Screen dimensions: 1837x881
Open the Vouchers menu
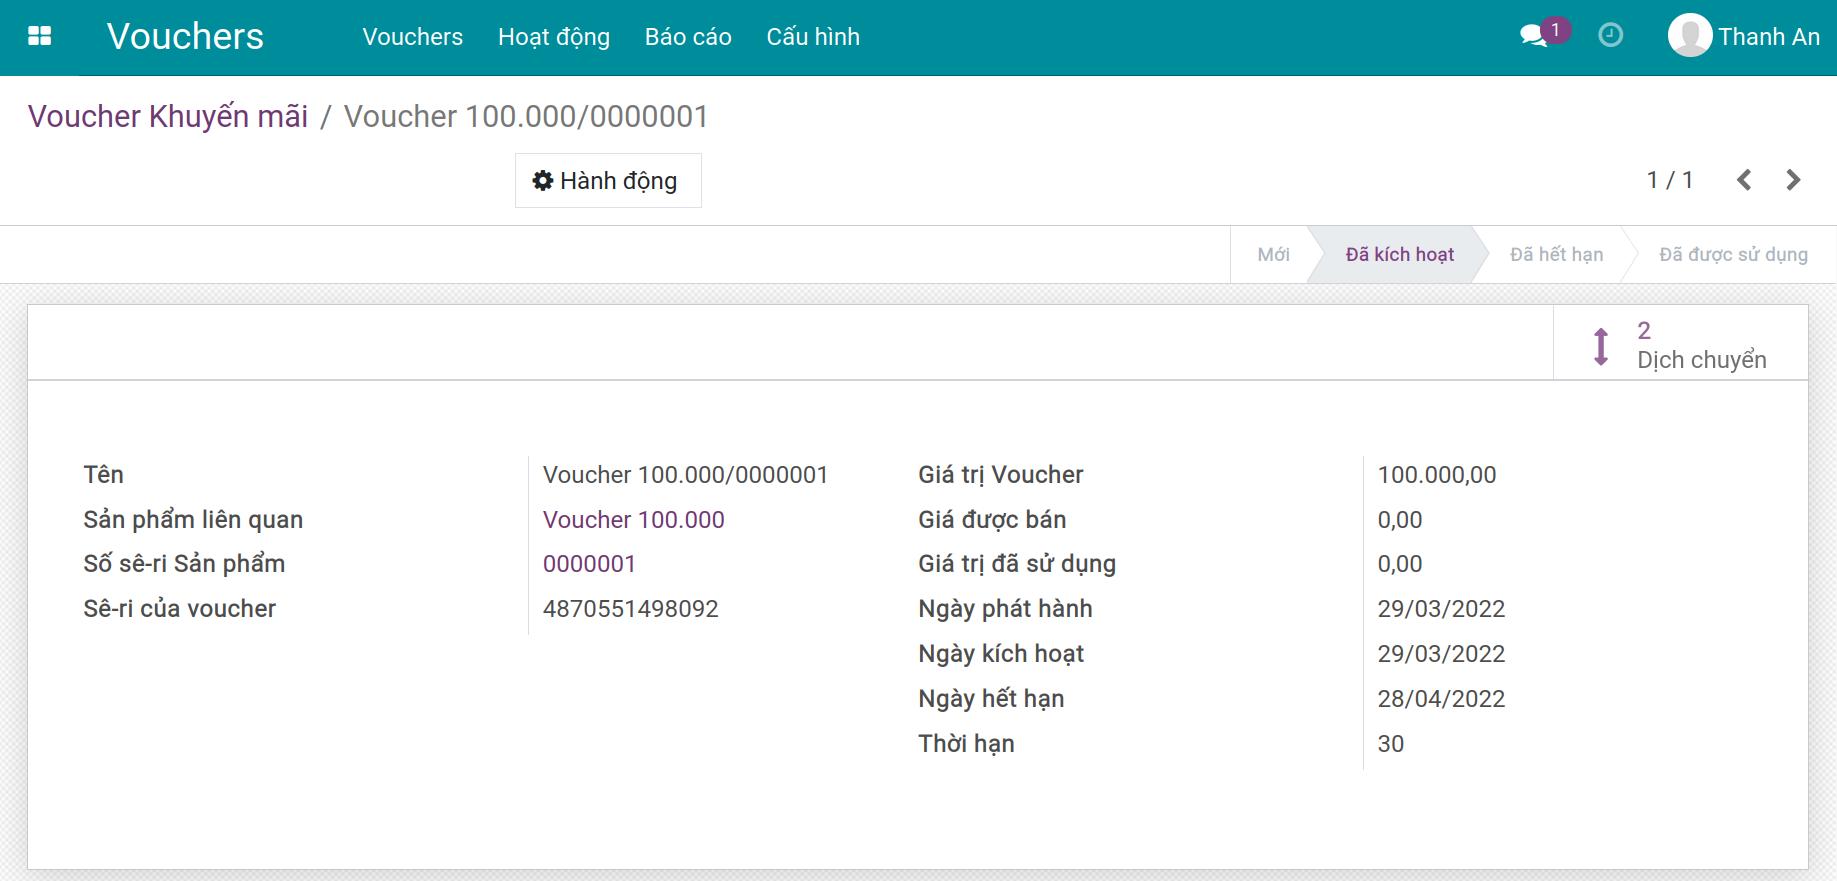click(413, 37)
